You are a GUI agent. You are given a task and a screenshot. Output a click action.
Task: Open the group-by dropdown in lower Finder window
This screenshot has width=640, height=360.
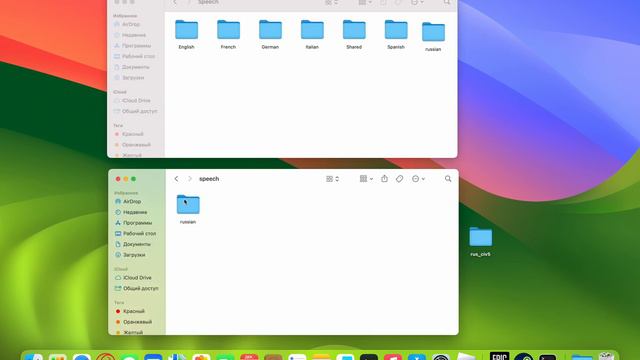[366, 179]
